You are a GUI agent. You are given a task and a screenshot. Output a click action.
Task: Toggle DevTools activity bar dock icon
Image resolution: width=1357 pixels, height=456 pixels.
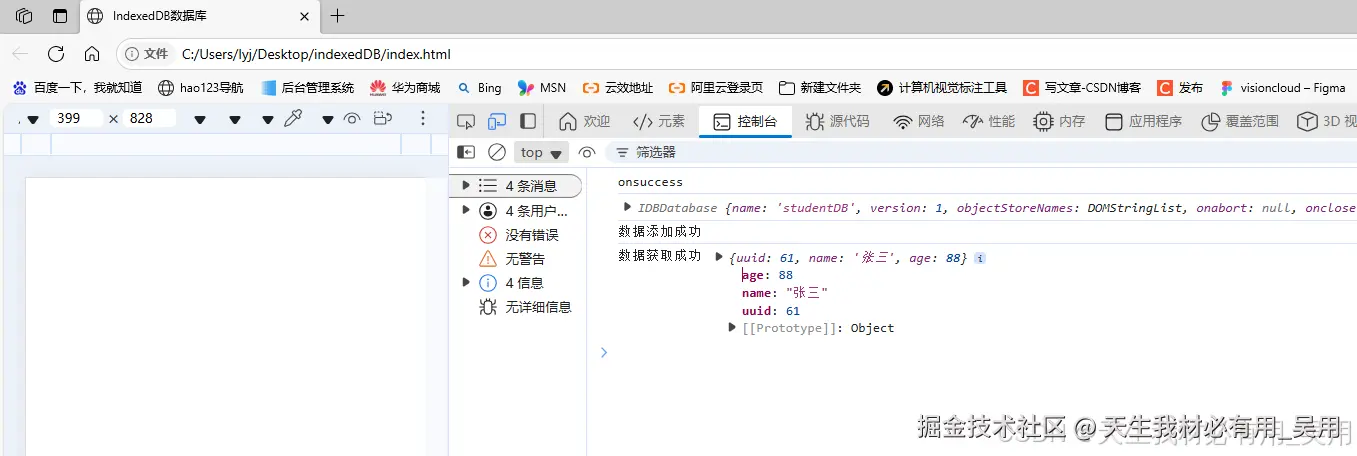(x=528, y=121)
